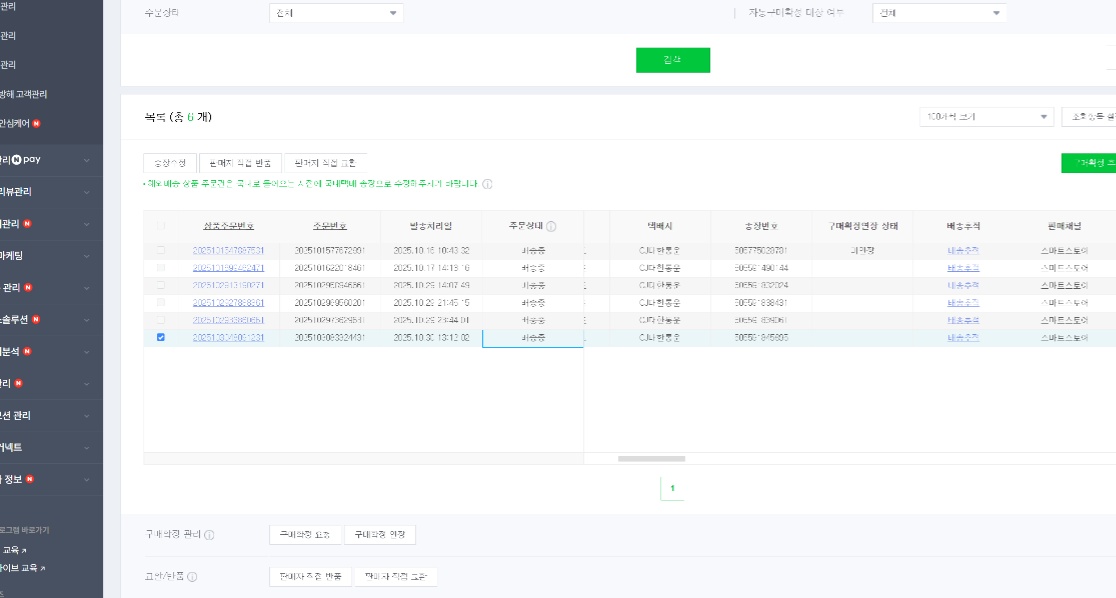Image resolution: width=1116 pixels, height=598 pixels.
Task: Open 안심케어 in the sidebar
Action: [15, 123]
